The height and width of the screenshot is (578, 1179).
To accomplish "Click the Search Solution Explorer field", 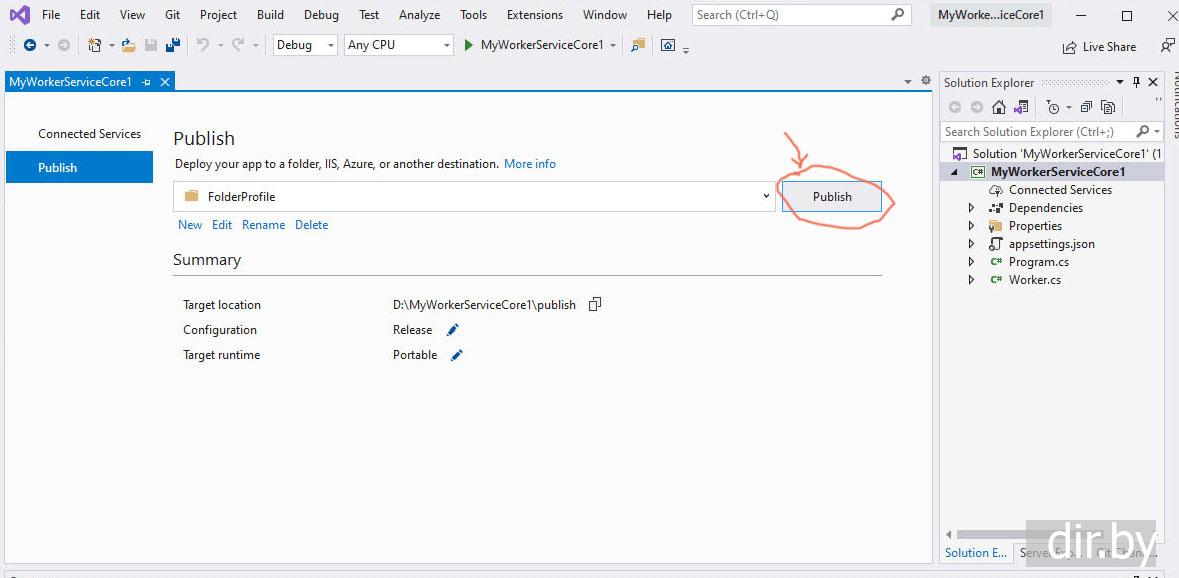I will (1035, 131).
